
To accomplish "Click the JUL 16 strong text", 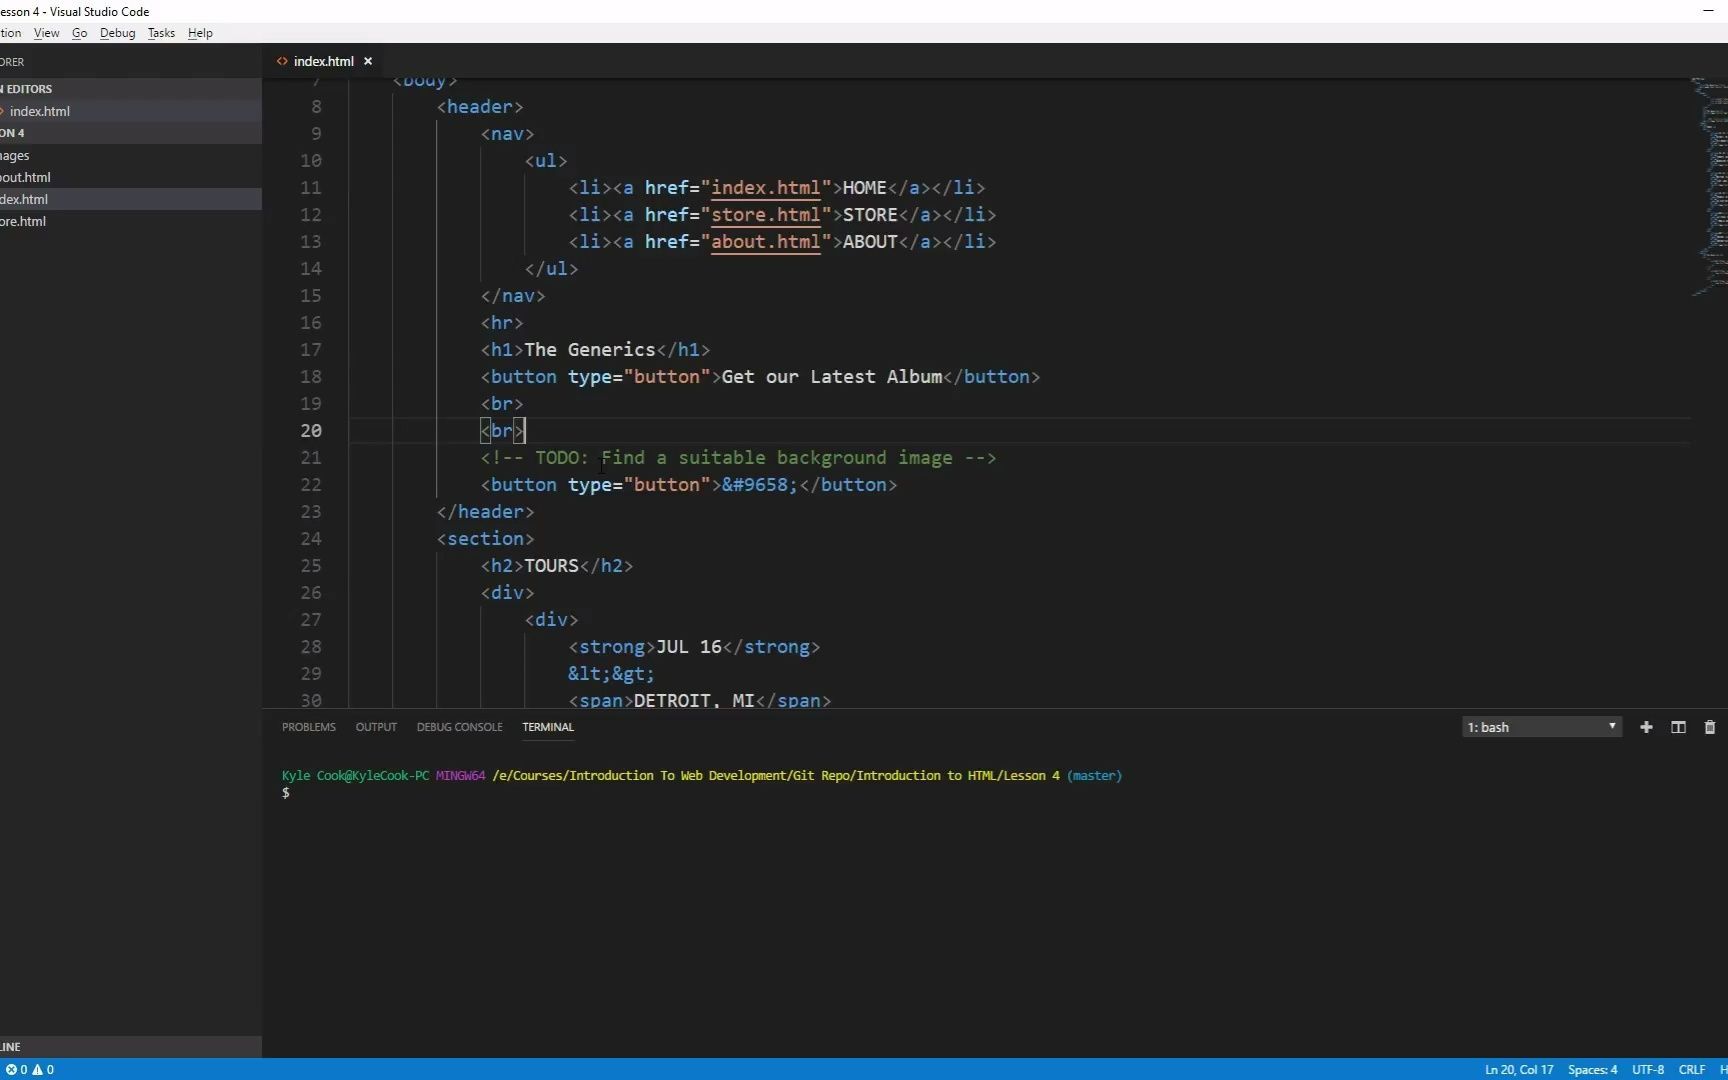I will coord(689,647).
